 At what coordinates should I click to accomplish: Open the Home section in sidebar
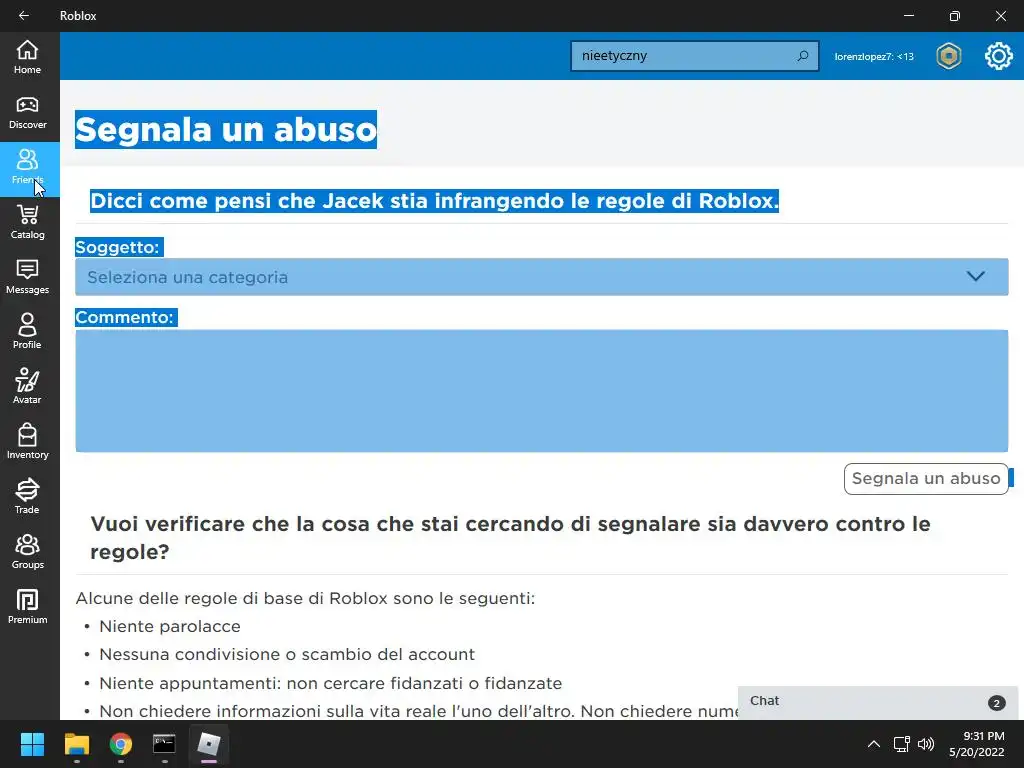coord(27,57)
